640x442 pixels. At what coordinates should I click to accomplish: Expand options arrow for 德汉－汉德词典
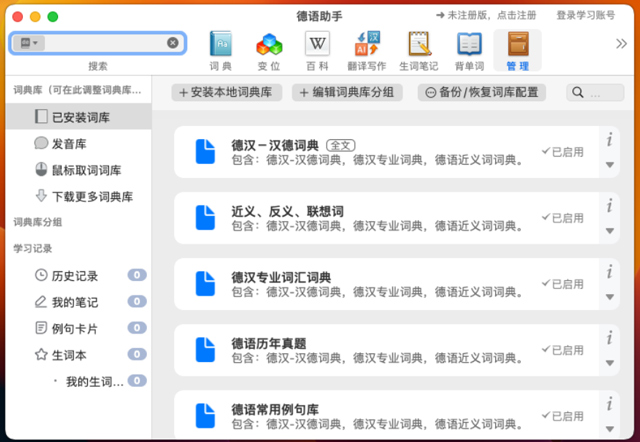pyautogui.click(x=610, y=165)
